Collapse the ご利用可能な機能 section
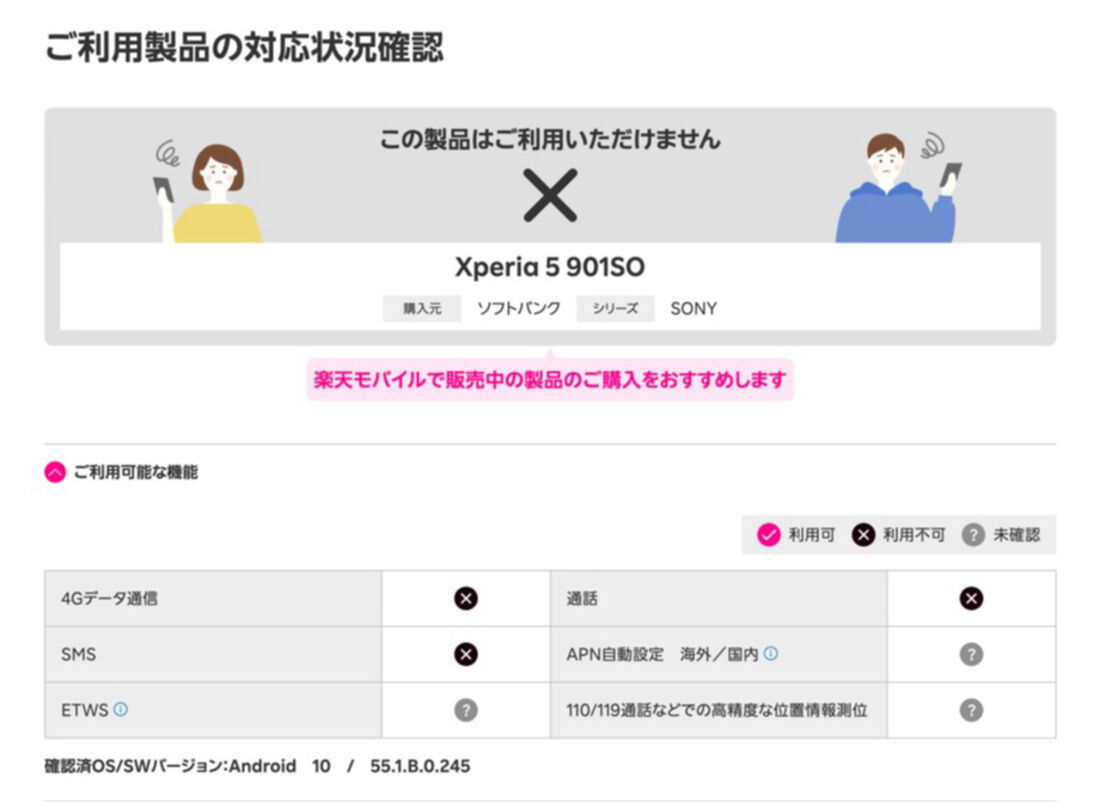This screenshot has height=802, width=1100. (55, 472)
